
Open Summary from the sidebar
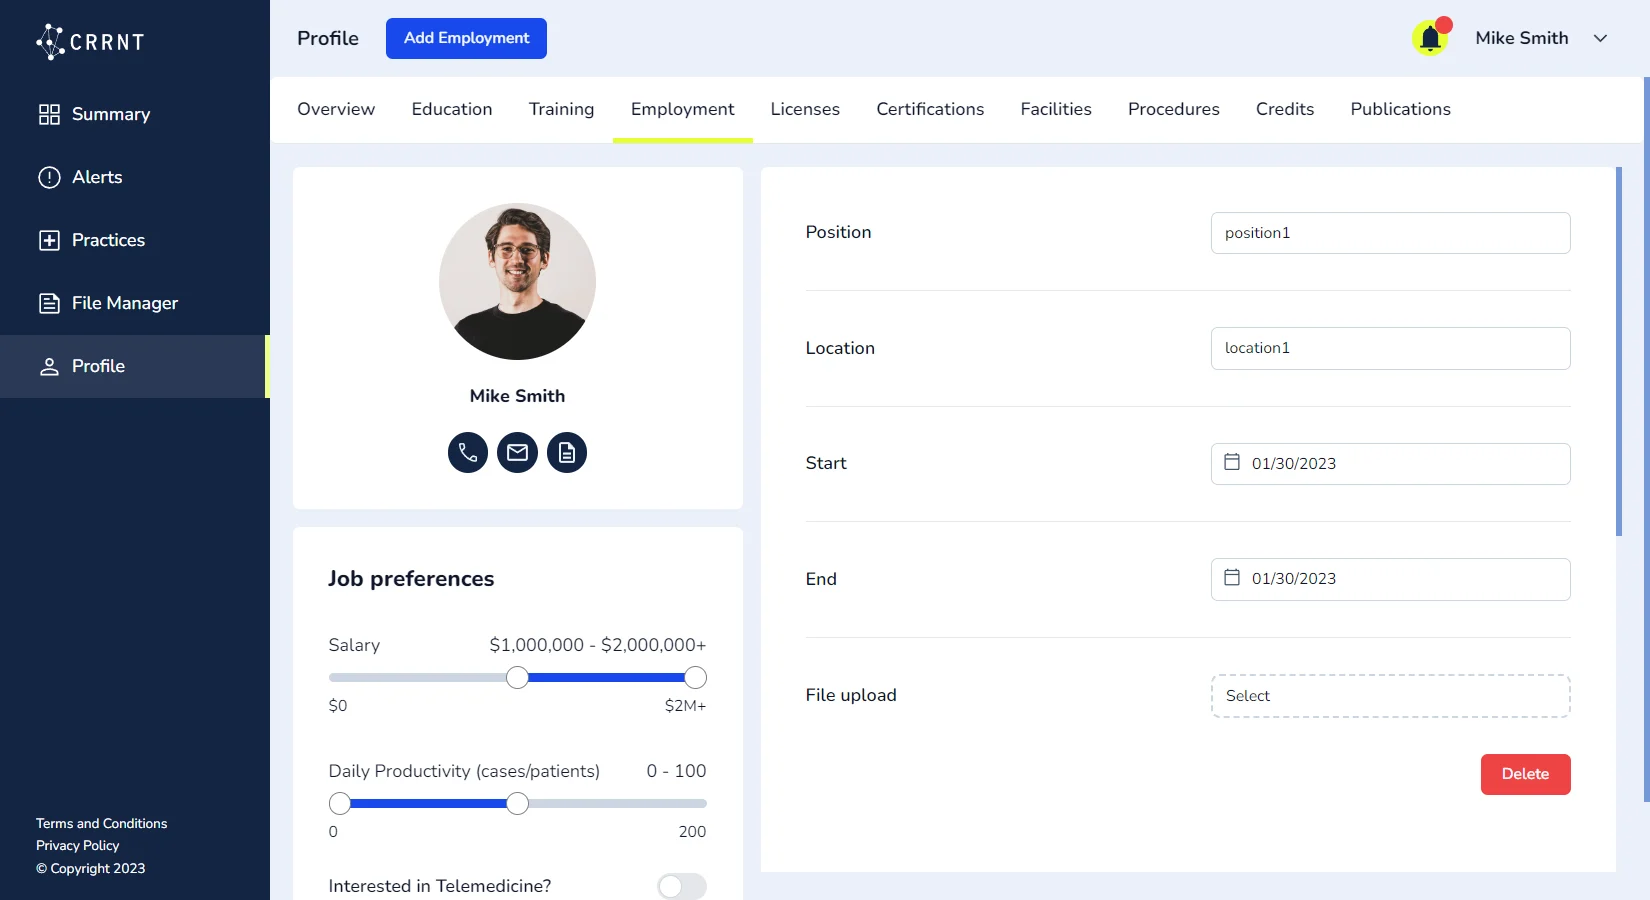point(110,114)
